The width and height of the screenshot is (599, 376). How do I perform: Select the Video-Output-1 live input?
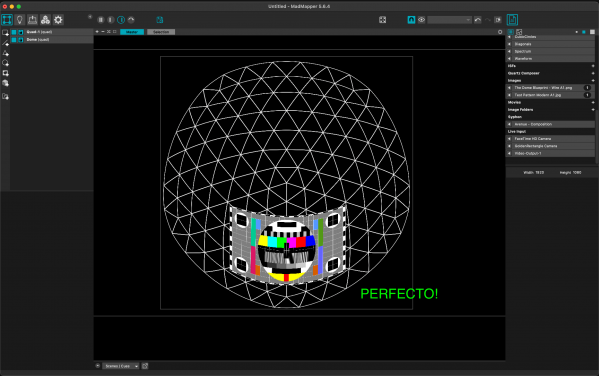click(x=550, y=153)
